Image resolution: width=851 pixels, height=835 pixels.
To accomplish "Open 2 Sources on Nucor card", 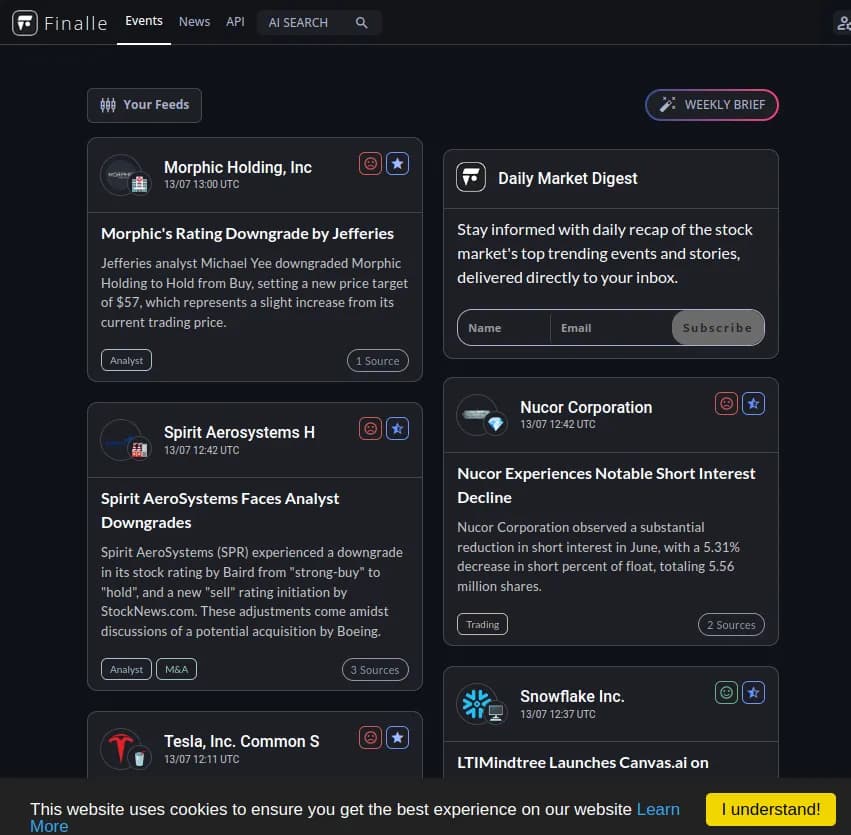I will (x=731, y=624).
